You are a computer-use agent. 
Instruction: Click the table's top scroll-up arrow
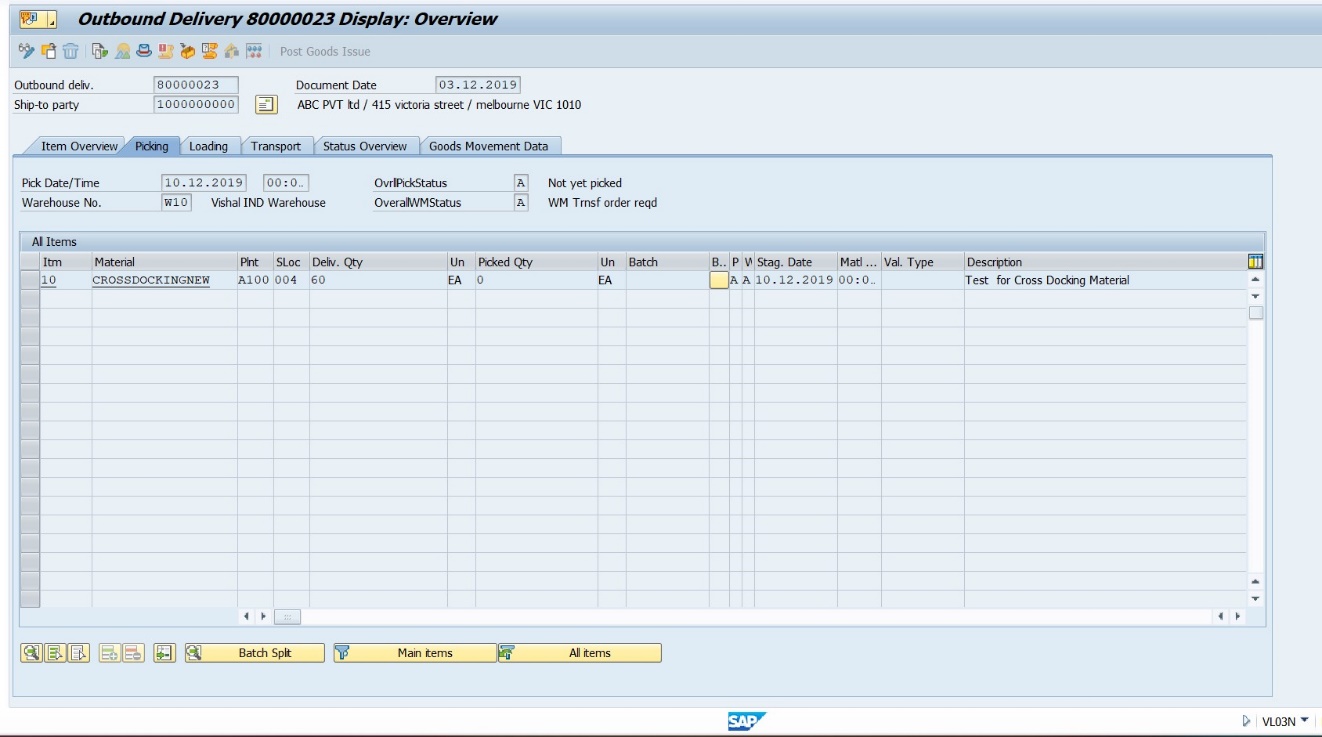[x=1256, y=280]
